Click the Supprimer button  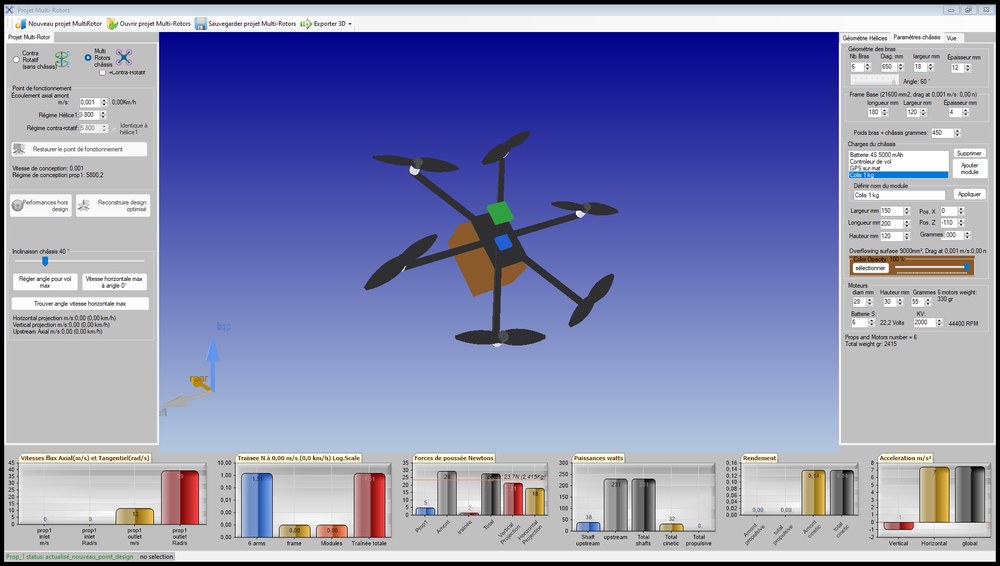[969, 153]
